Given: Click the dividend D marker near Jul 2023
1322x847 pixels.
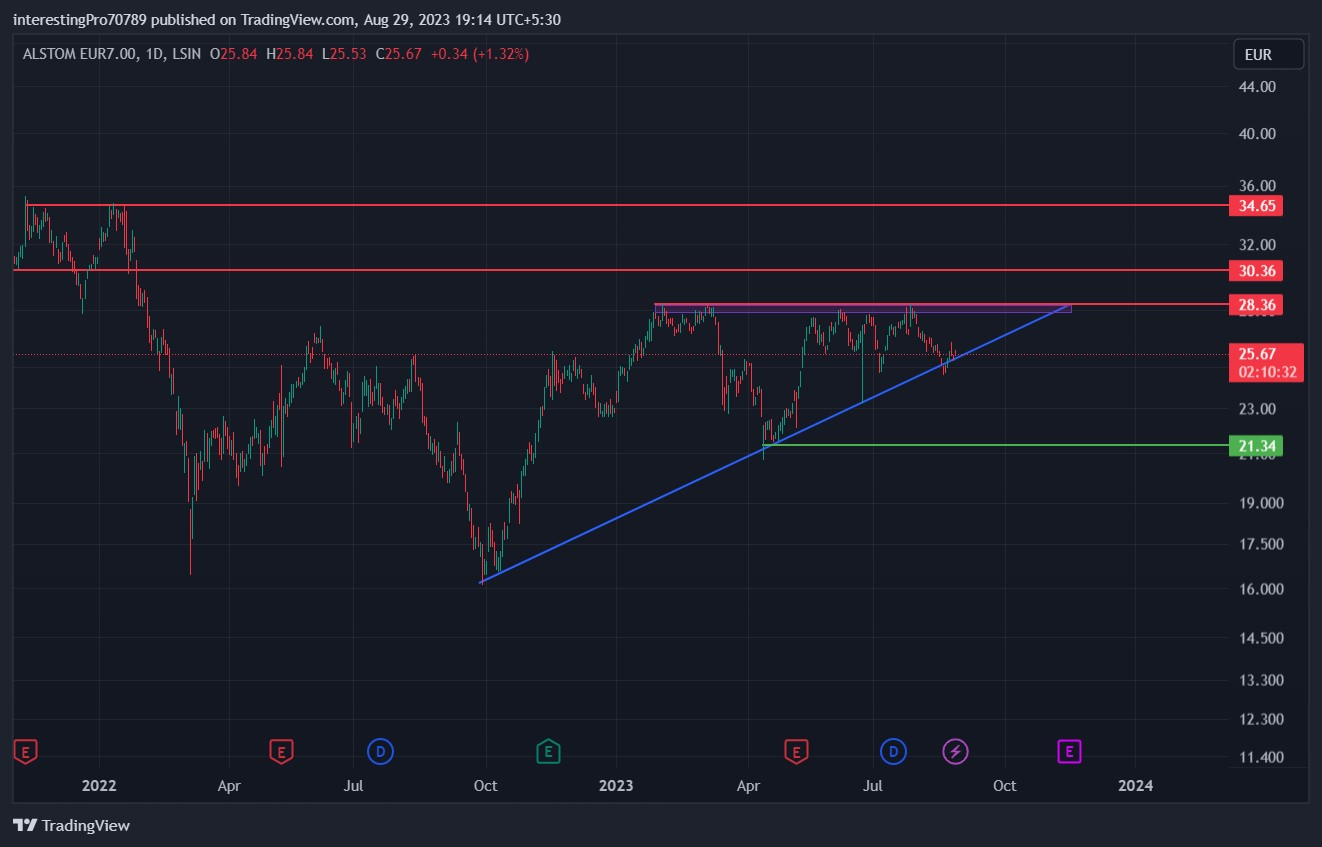Looking at the screenshot, I should [893, 750].
